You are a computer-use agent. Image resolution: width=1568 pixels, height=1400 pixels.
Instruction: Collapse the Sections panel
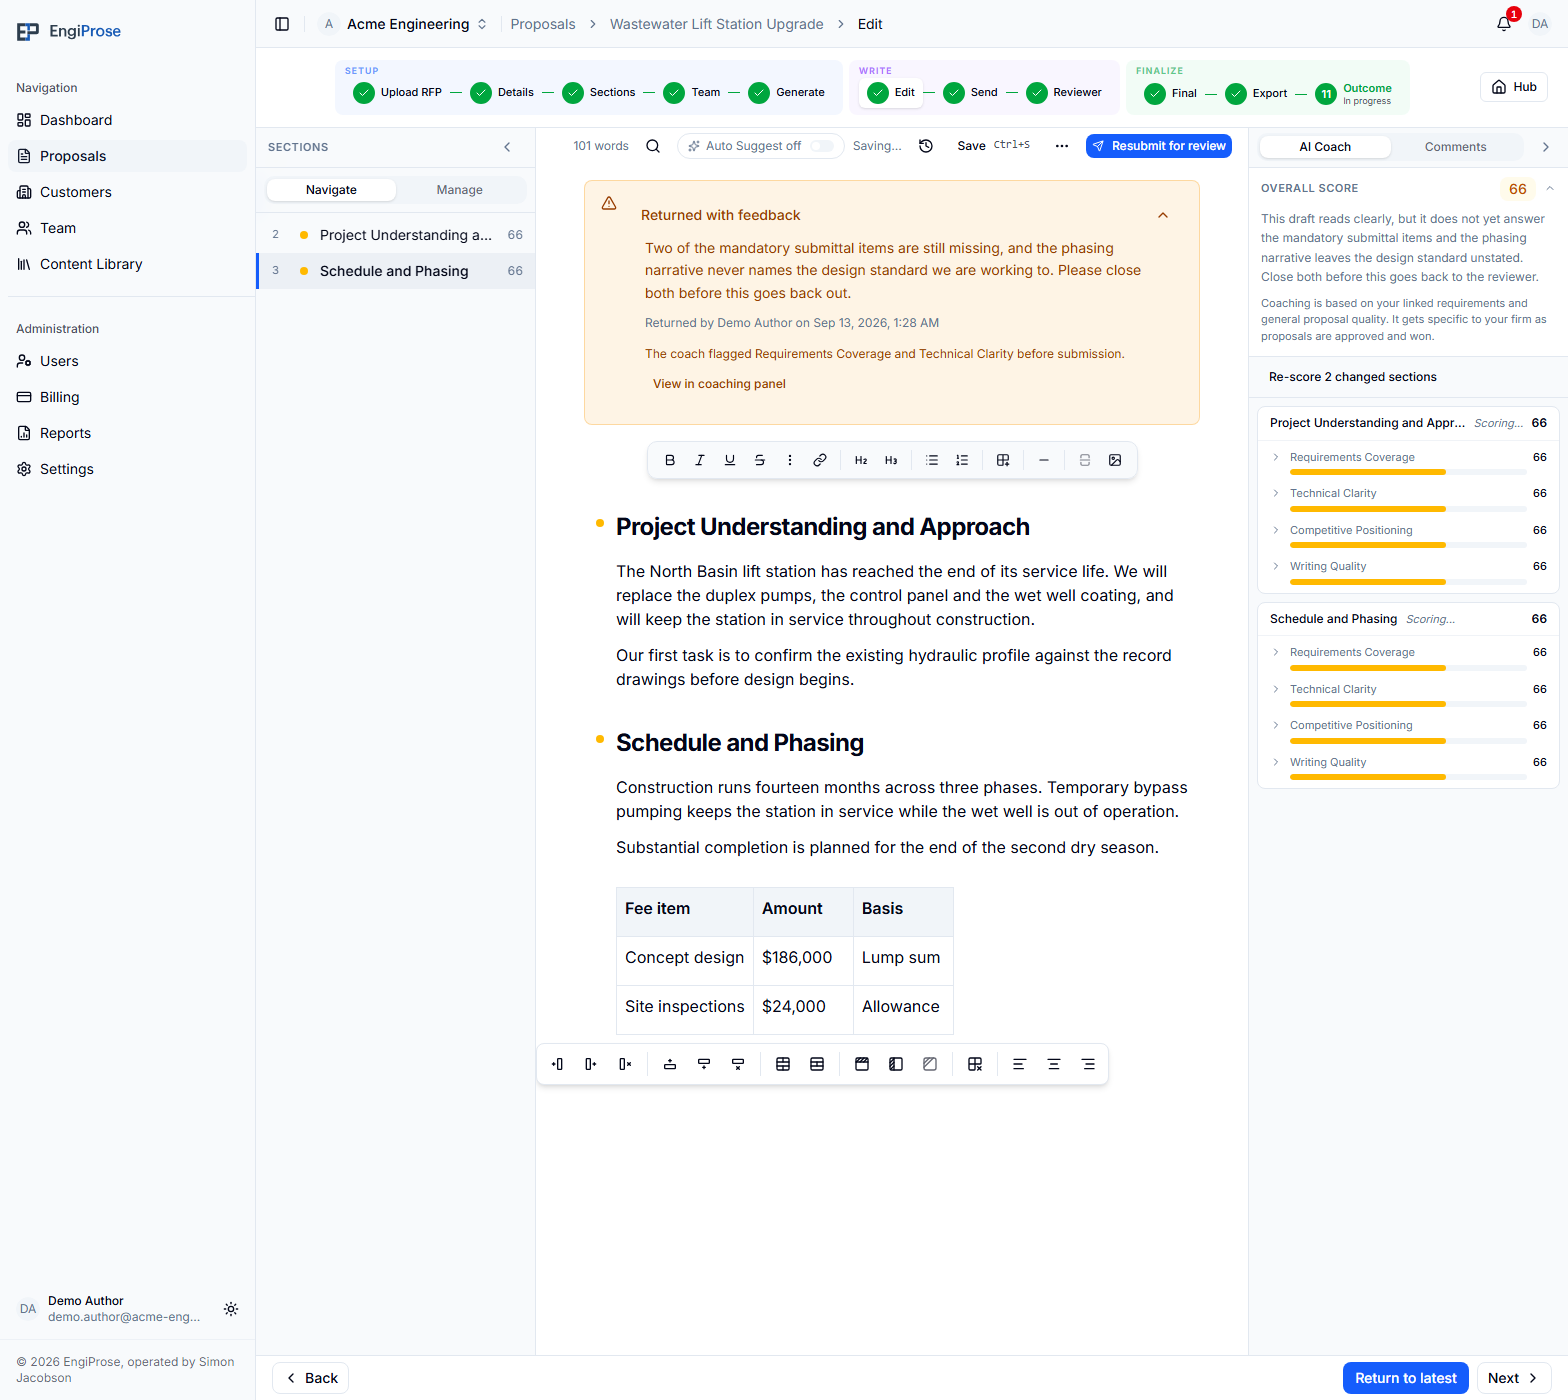point(507,147)
